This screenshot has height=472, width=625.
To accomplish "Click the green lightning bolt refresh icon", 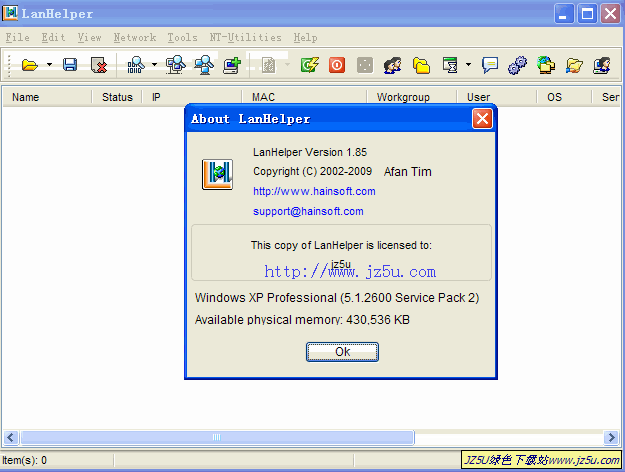I will point(310,65).
